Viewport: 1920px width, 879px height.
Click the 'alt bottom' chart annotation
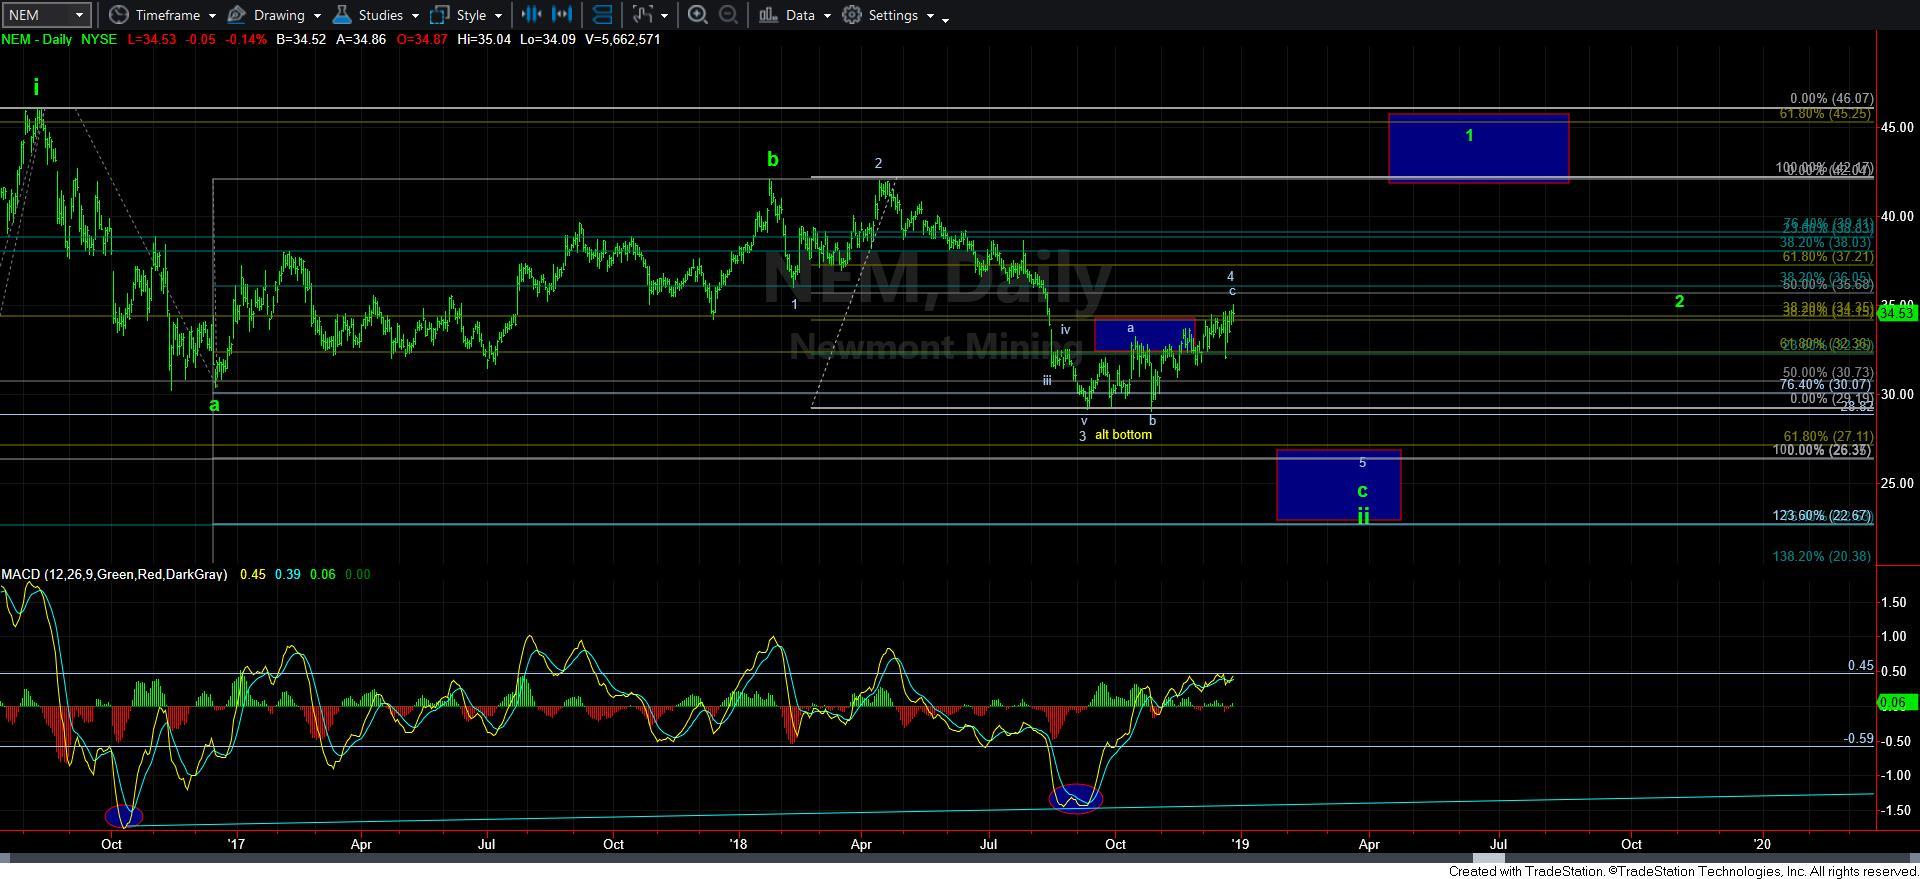tap(1123, 435)
